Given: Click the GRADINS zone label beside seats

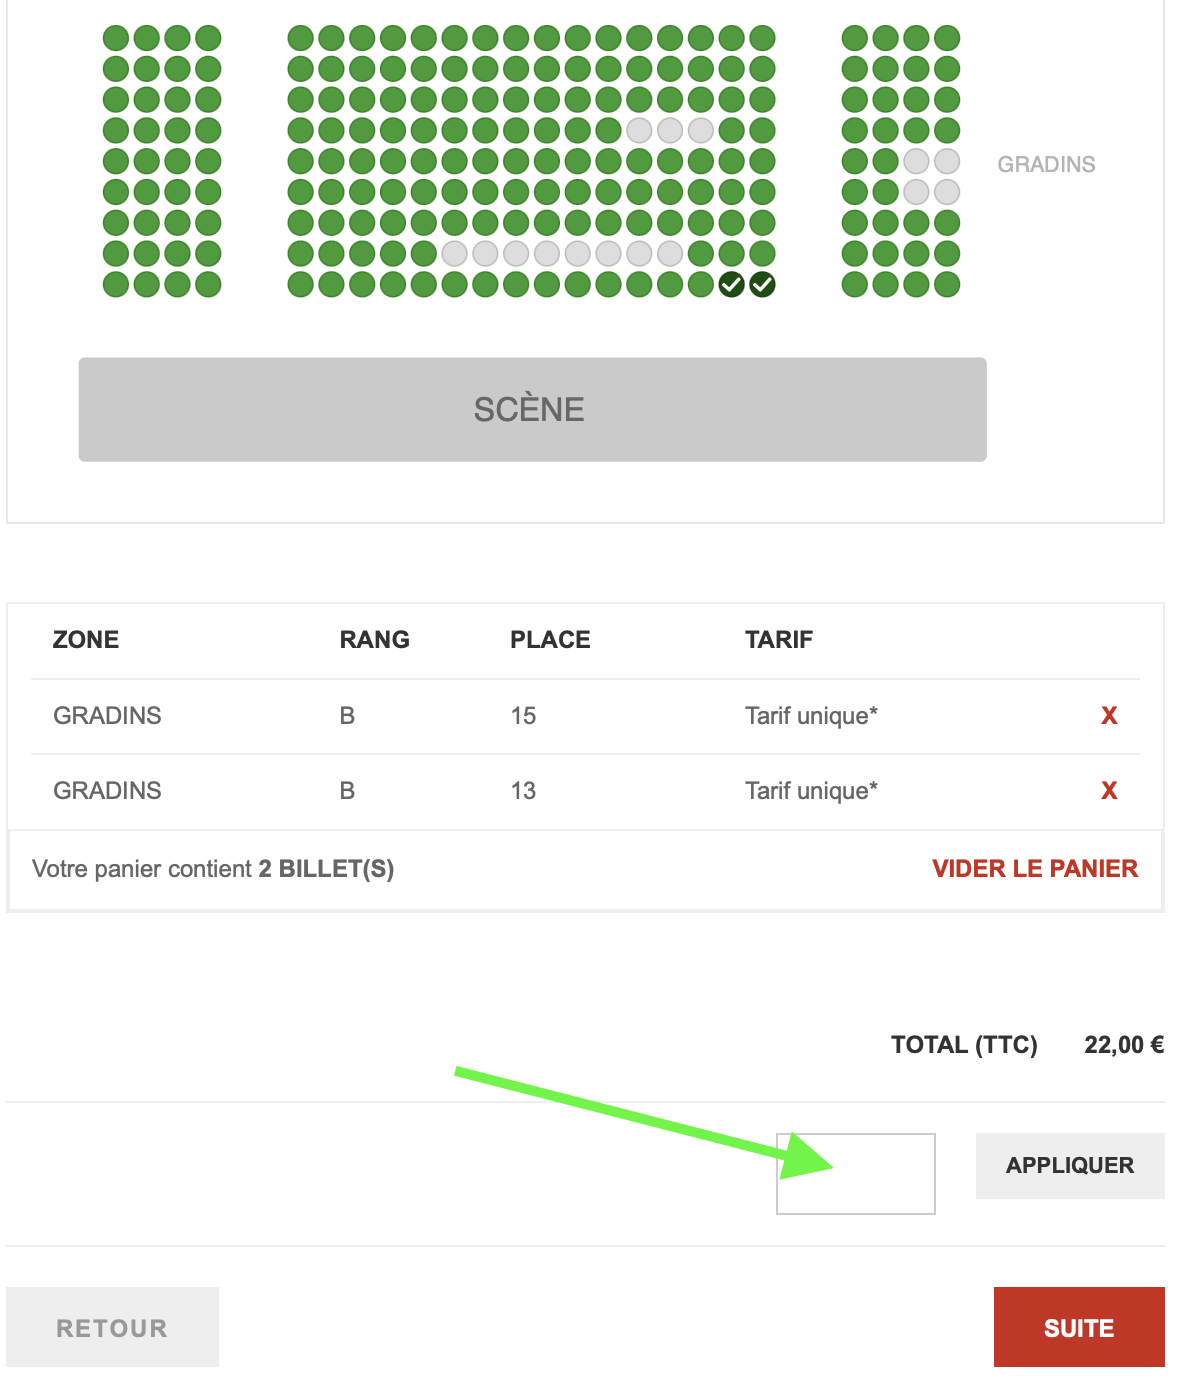Looking at the screenshot, I should (1047, 165).
